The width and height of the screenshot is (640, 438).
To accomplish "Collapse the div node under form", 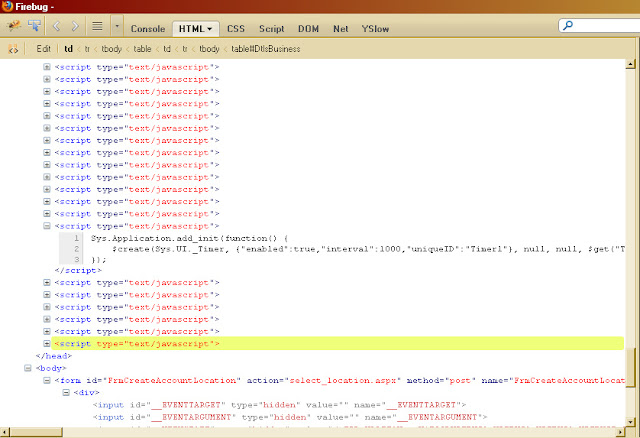I will click(66, 392).
